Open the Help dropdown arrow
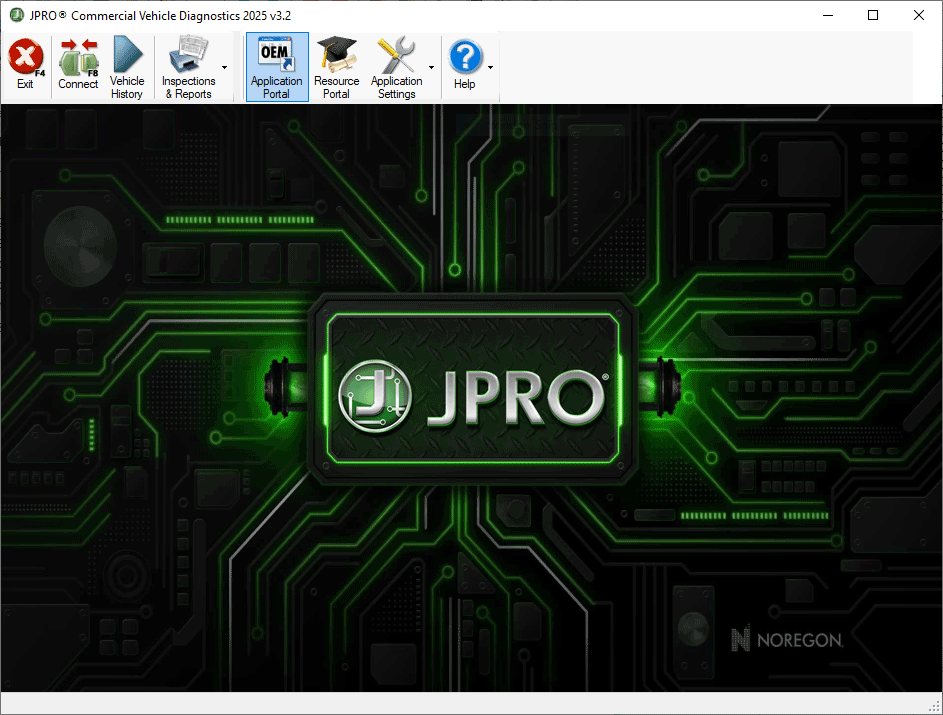Screen dimensions: 943x715 click(x=488, y=67)
